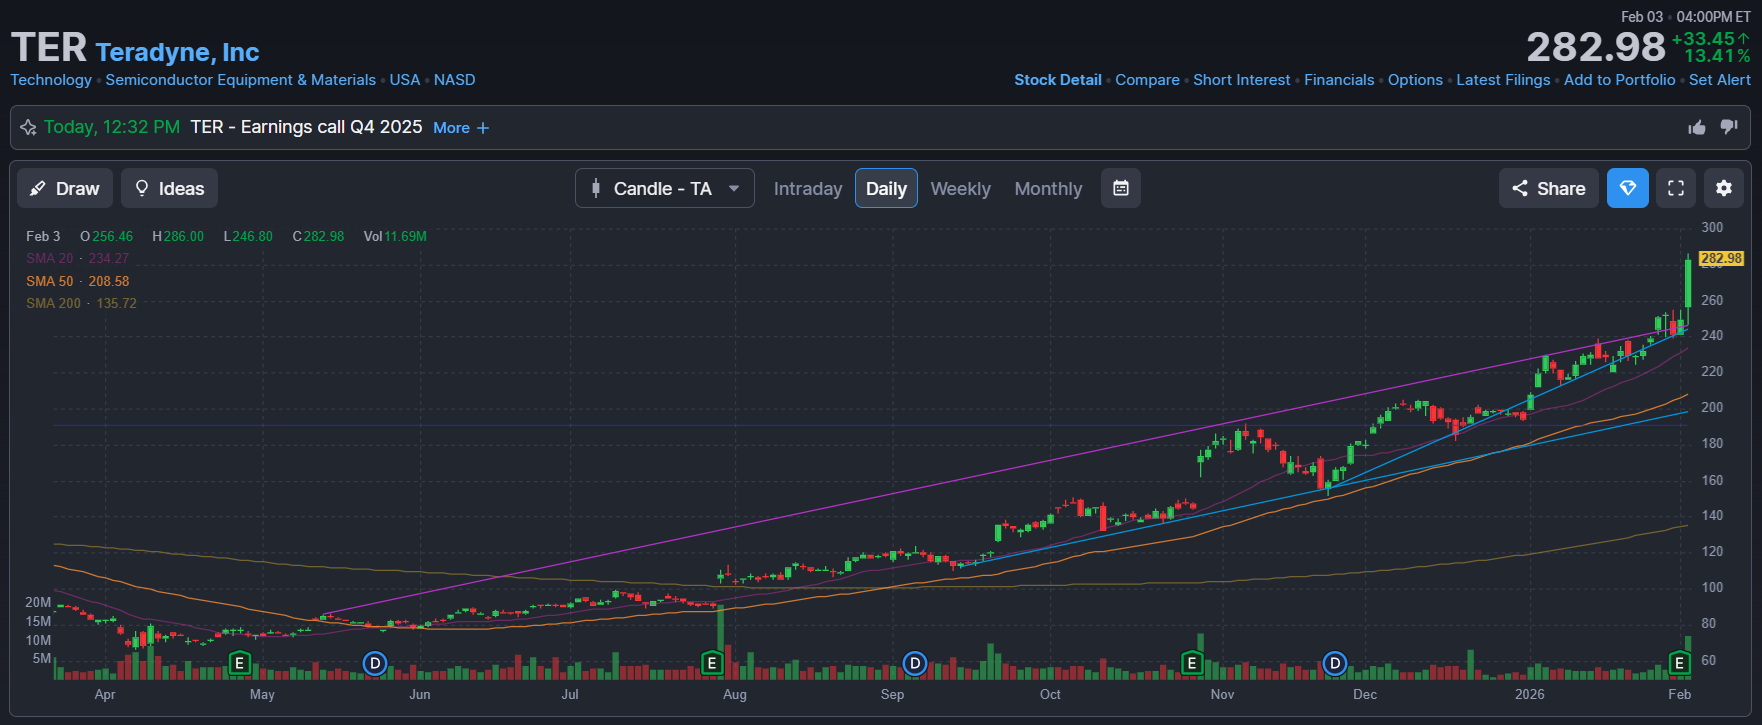Click the Teradyne, Inc company name
1762x725 pixels.
click(x=177, y=52)
